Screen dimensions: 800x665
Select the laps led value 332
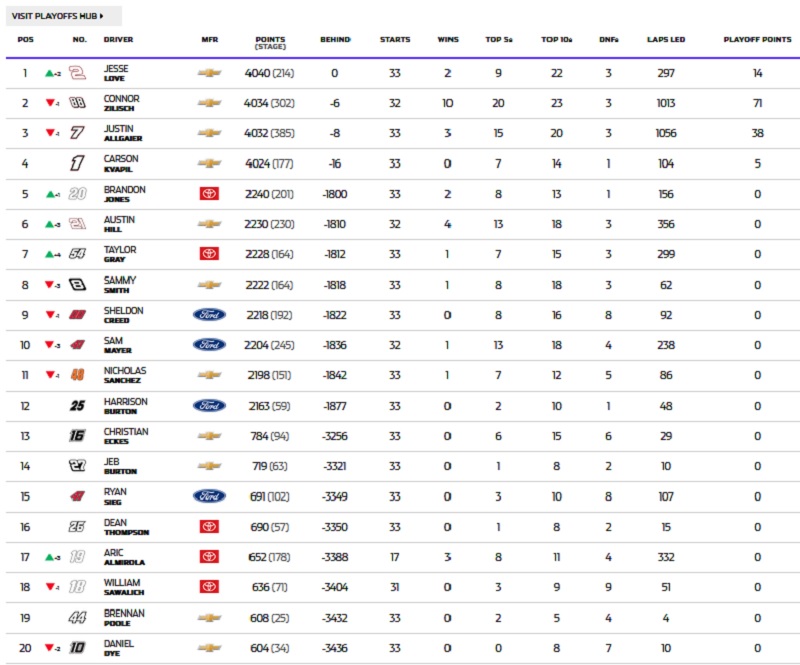[x=666, y=557]
